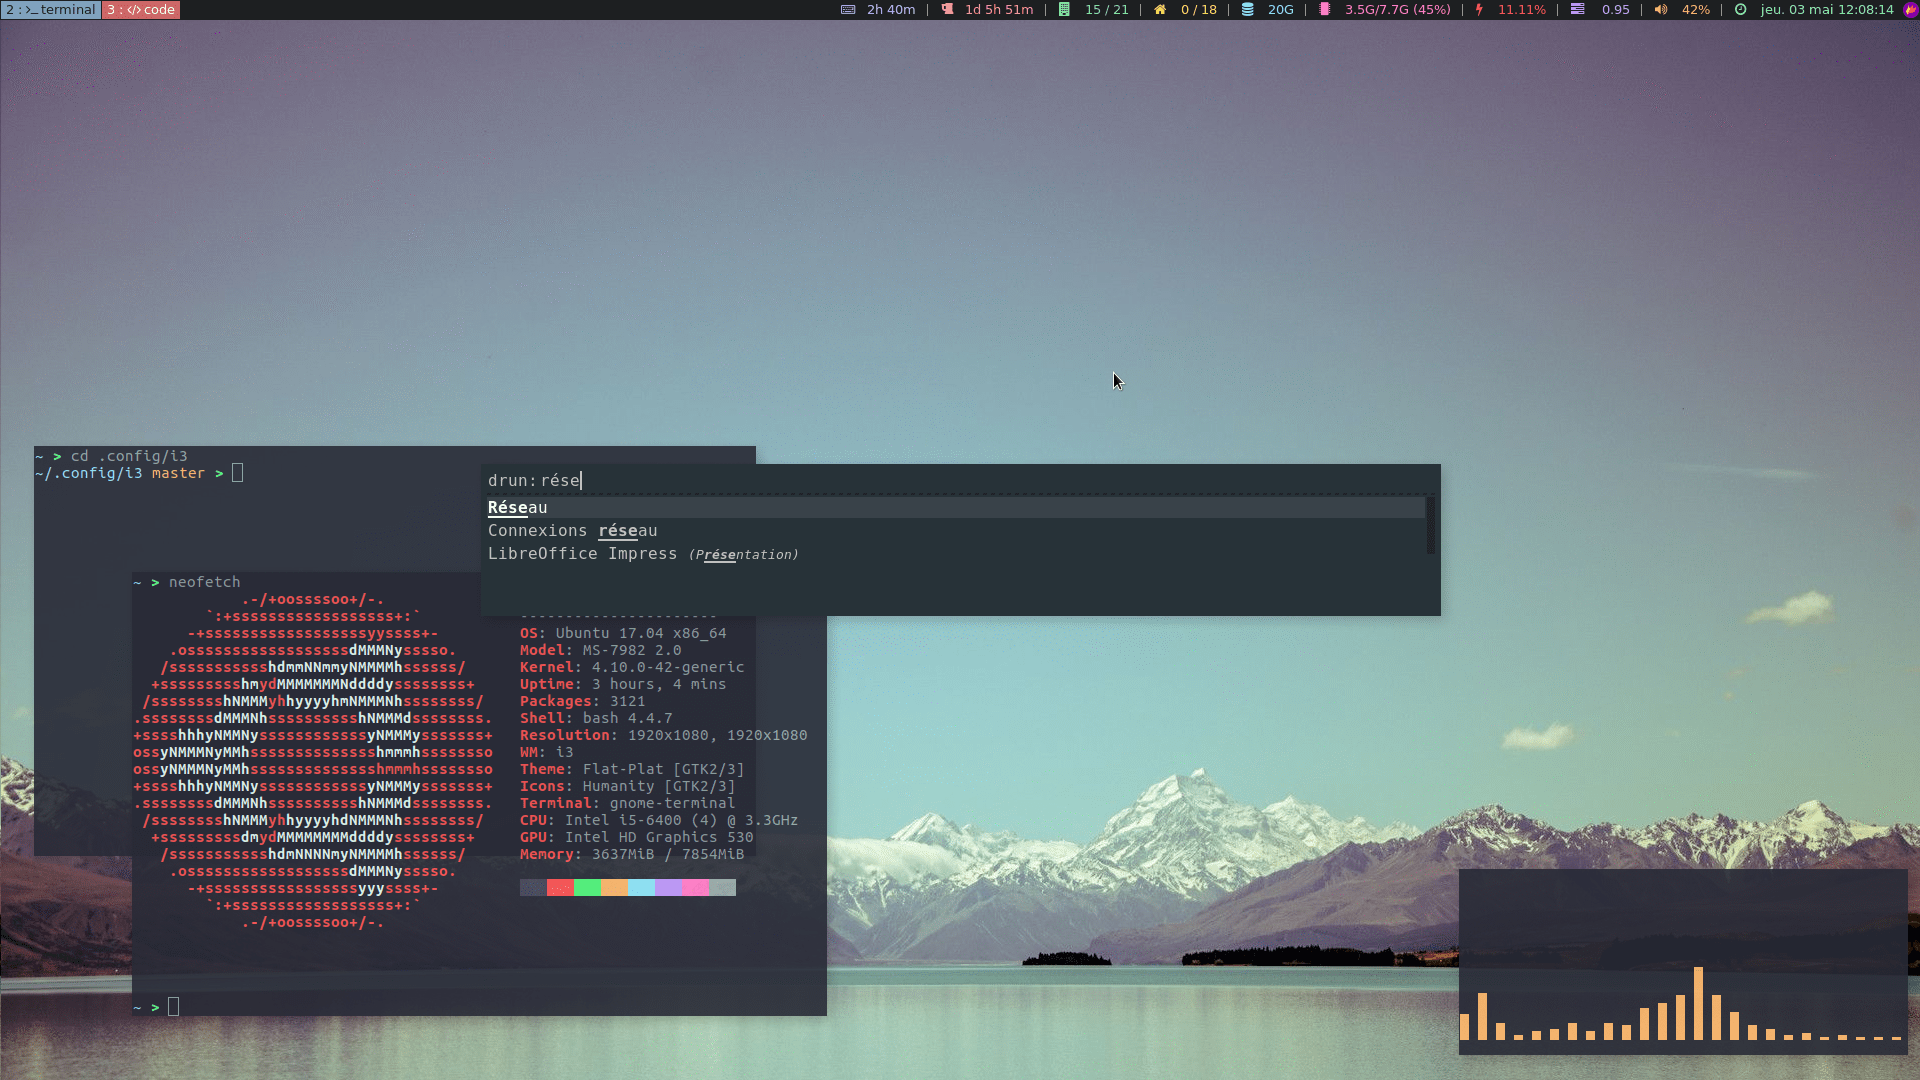Click the purple neofetch color block
This screenshot has height=1080, width=1920.
point(668,888)
